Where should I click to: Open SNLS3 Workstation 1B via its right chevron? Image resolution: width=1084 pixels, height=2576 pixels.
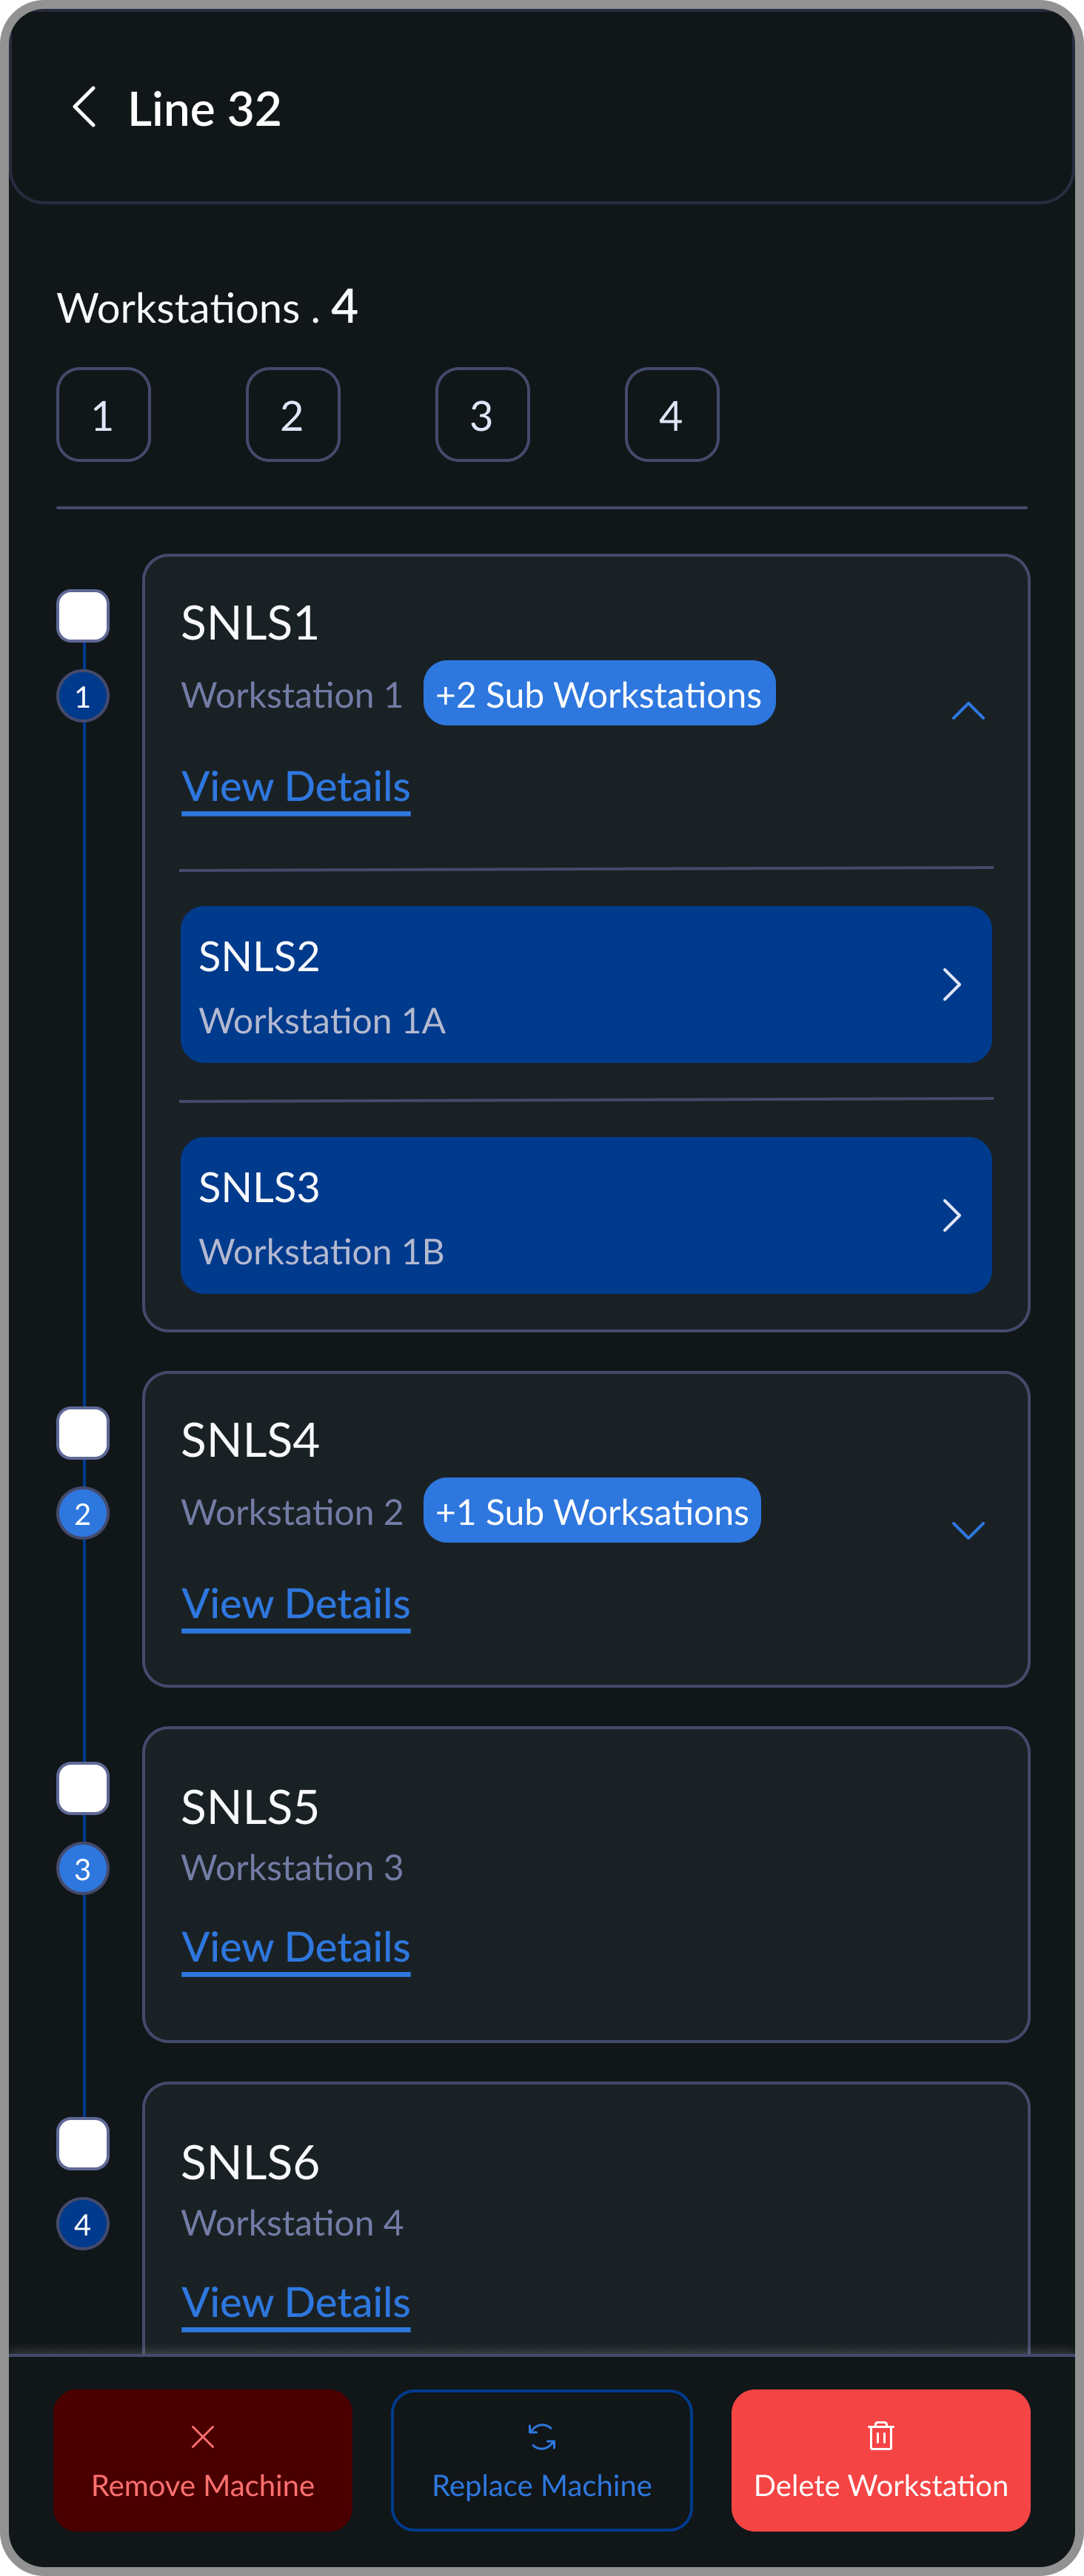click(x=951, y=1216)
